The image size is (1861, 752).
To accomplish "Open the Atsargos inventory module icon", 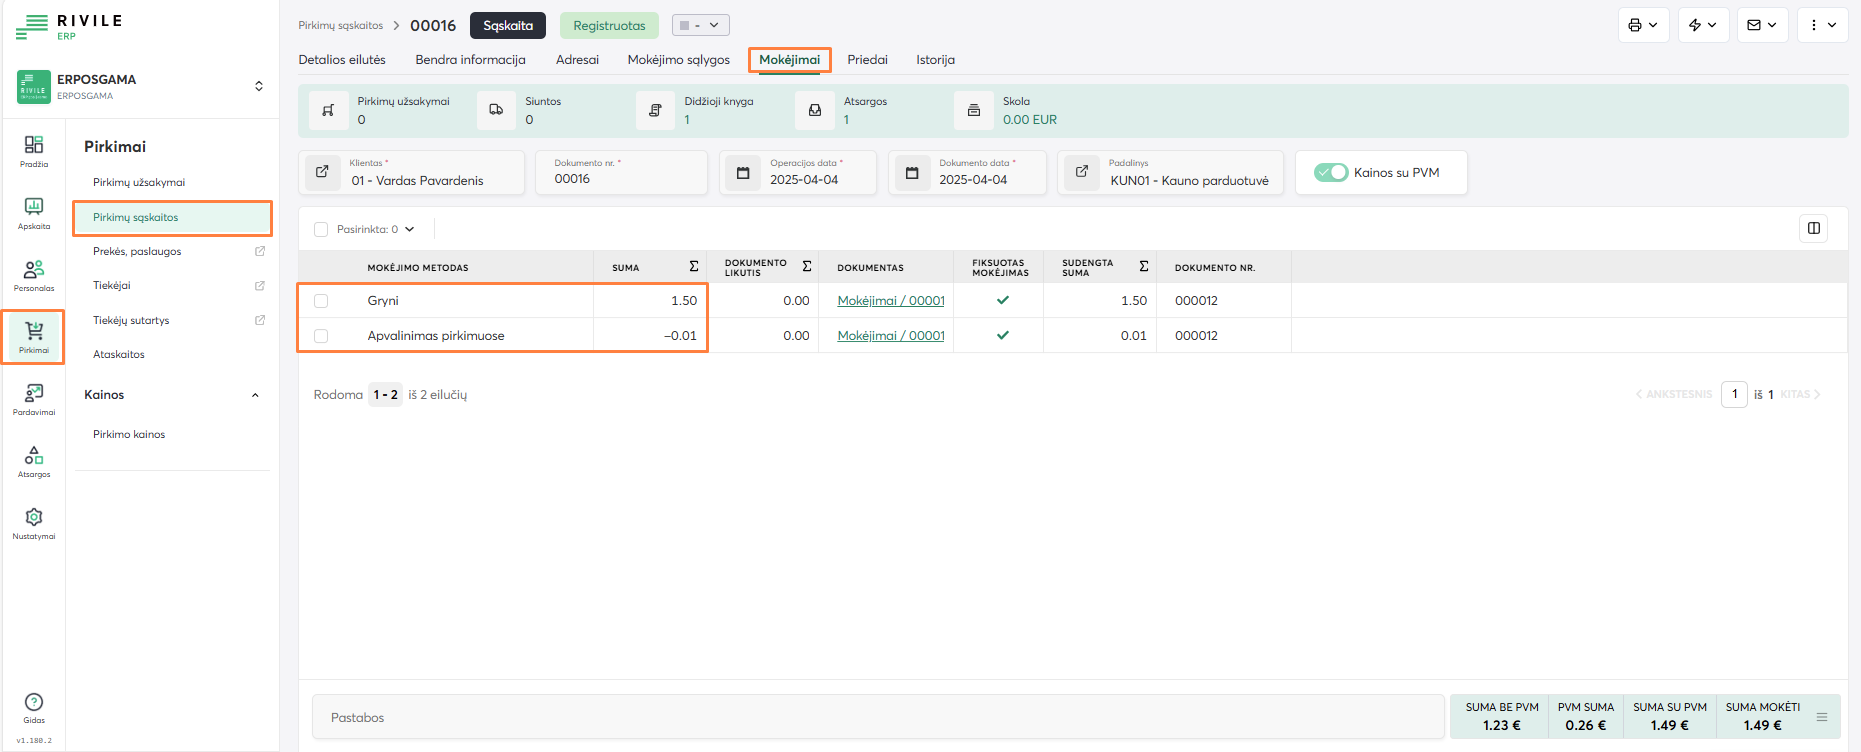I will (x=34, y=460).
